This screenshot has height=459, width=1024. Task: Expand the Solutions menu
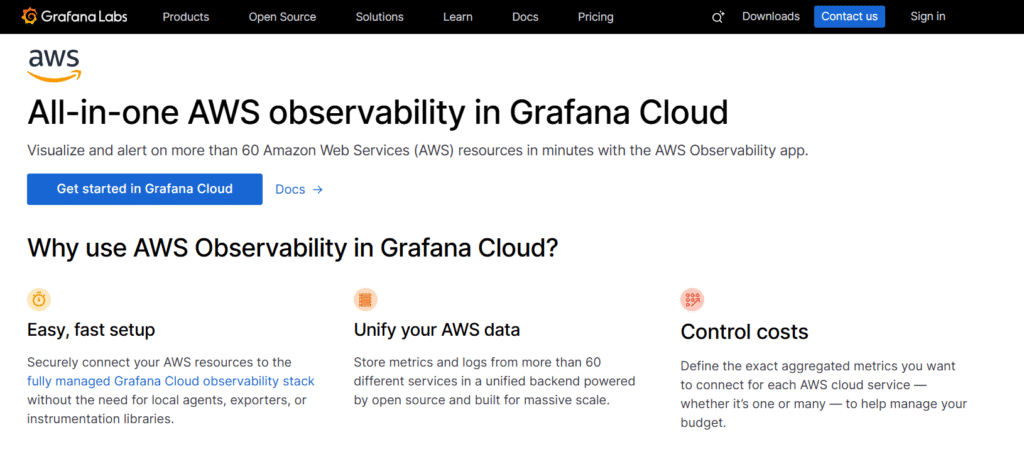pos(379,17)
